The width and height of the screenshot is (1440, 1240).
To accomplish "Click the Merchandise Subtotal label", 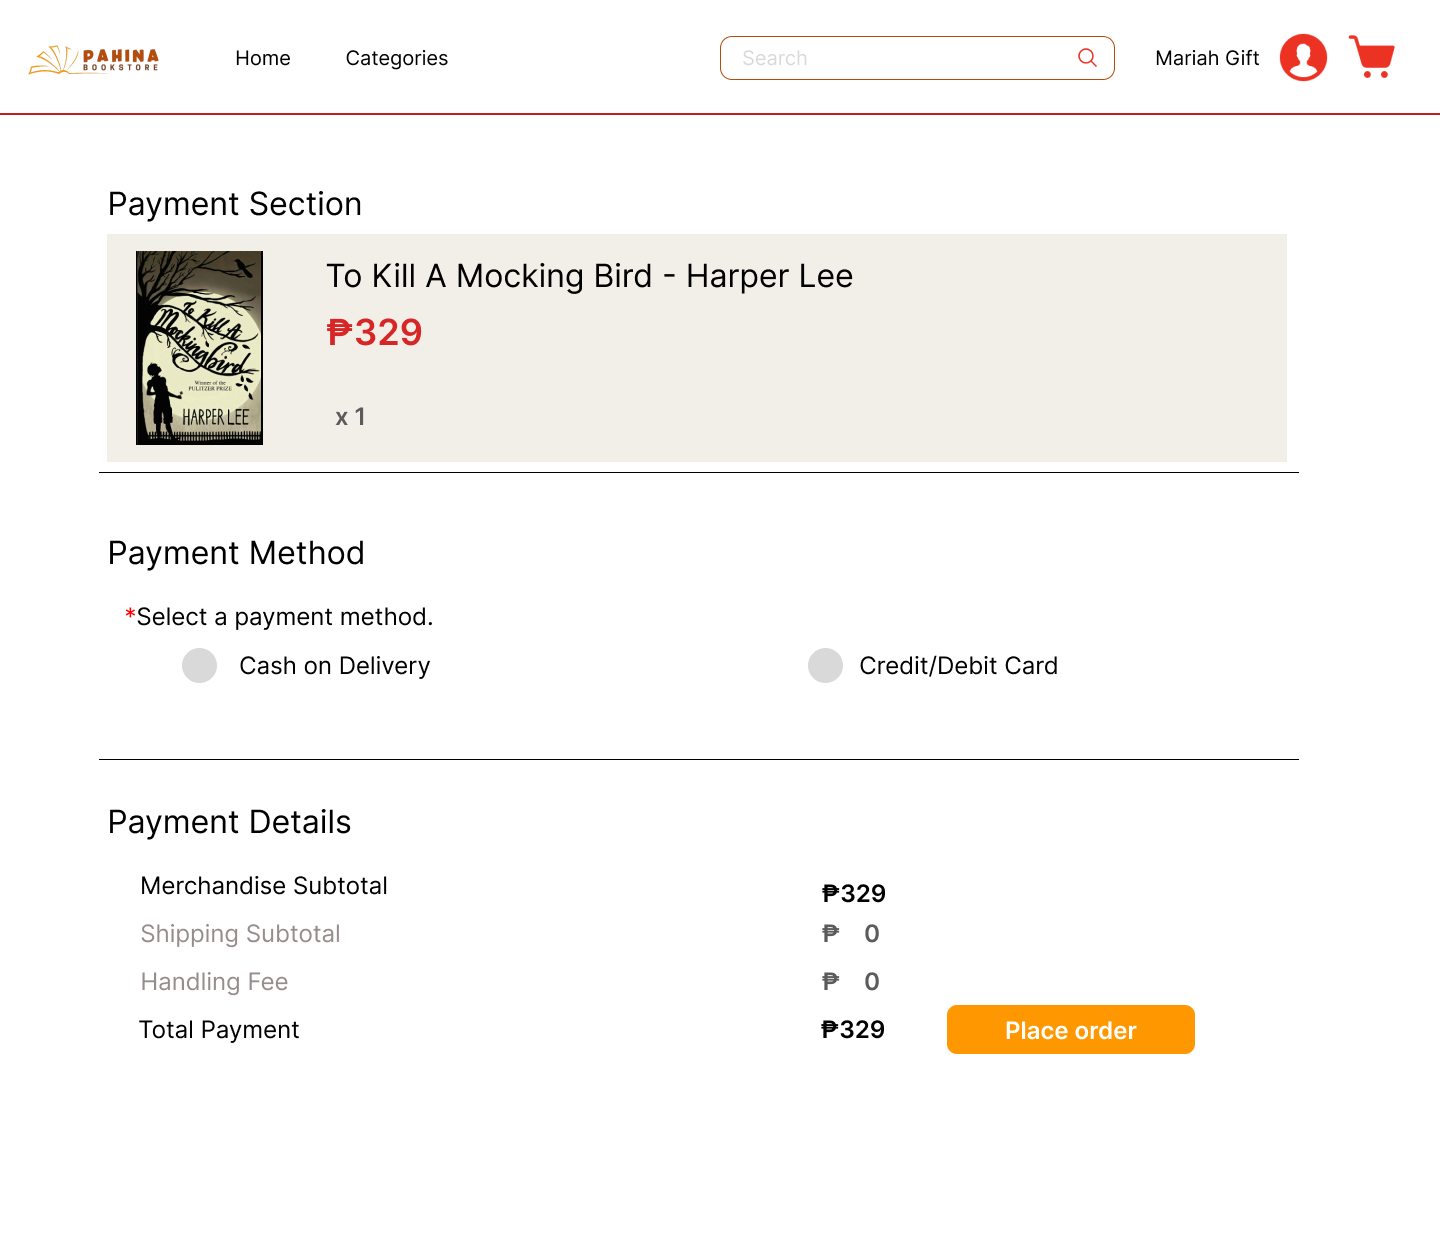I will (264, 886).
